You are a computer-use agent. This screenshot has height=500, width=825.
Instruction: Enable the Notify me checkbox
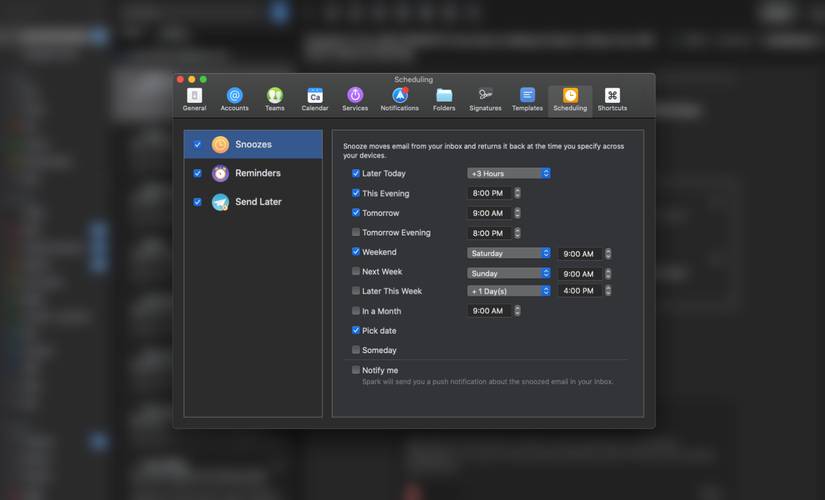coord(356,370)
